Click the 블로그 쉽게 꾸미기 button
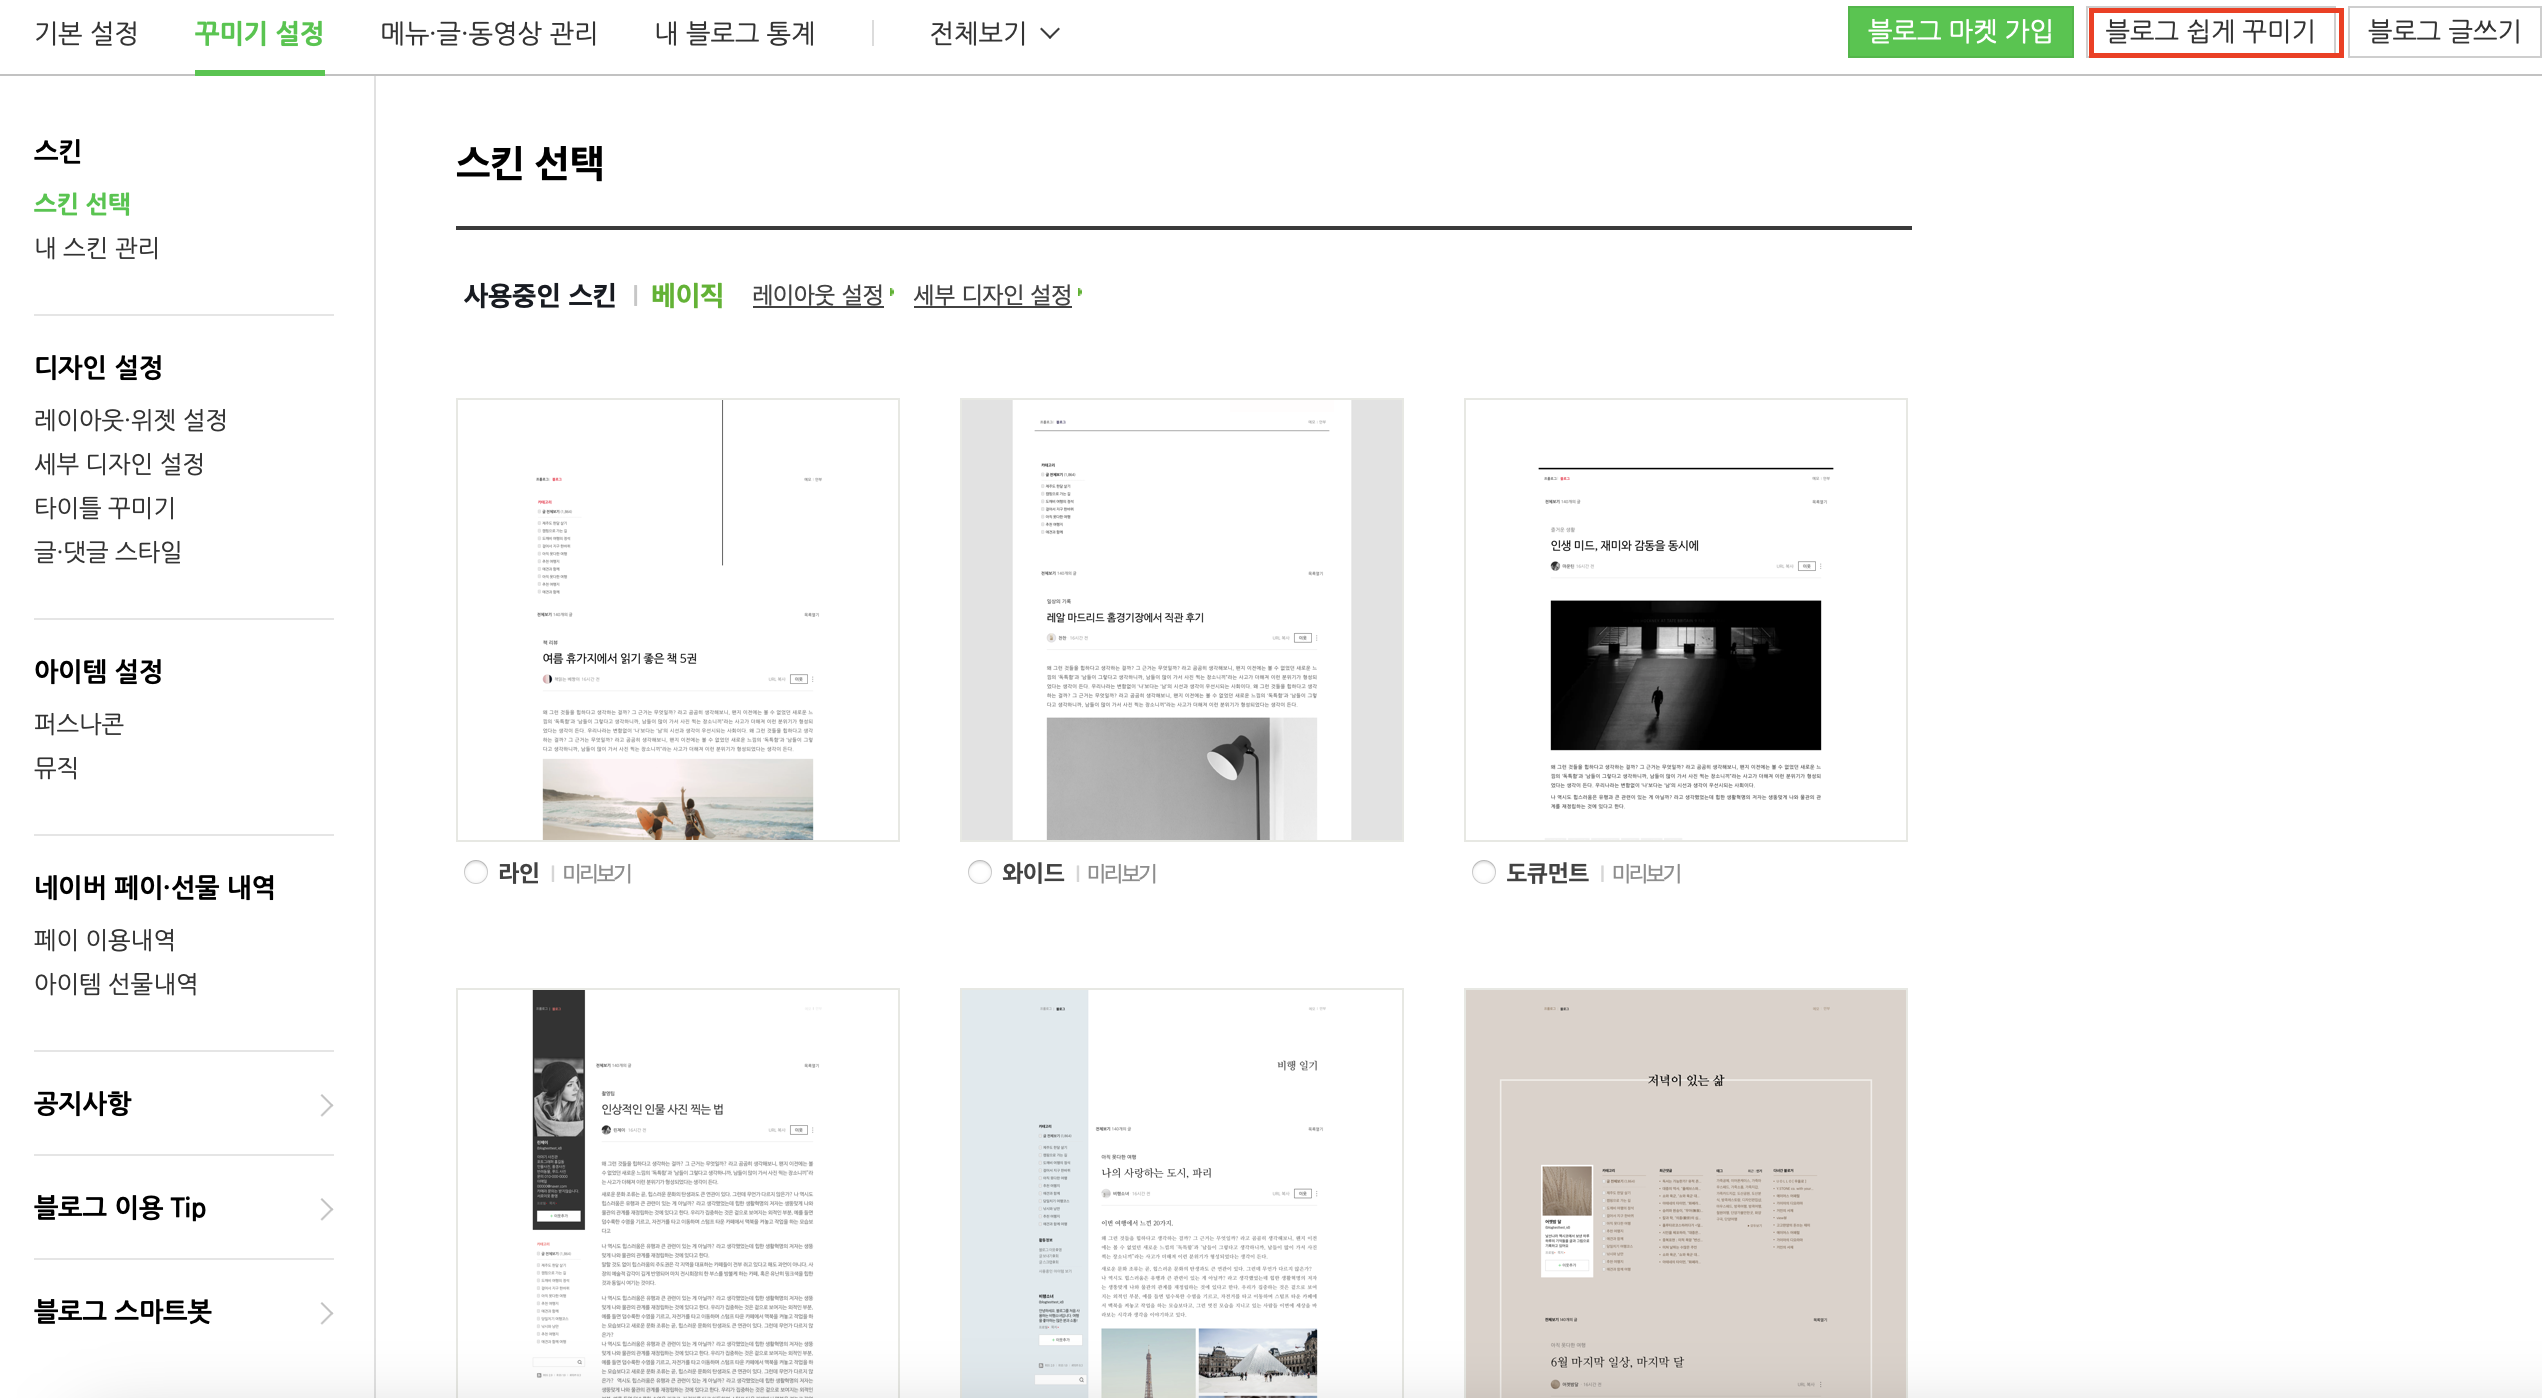 [2212, 32]
